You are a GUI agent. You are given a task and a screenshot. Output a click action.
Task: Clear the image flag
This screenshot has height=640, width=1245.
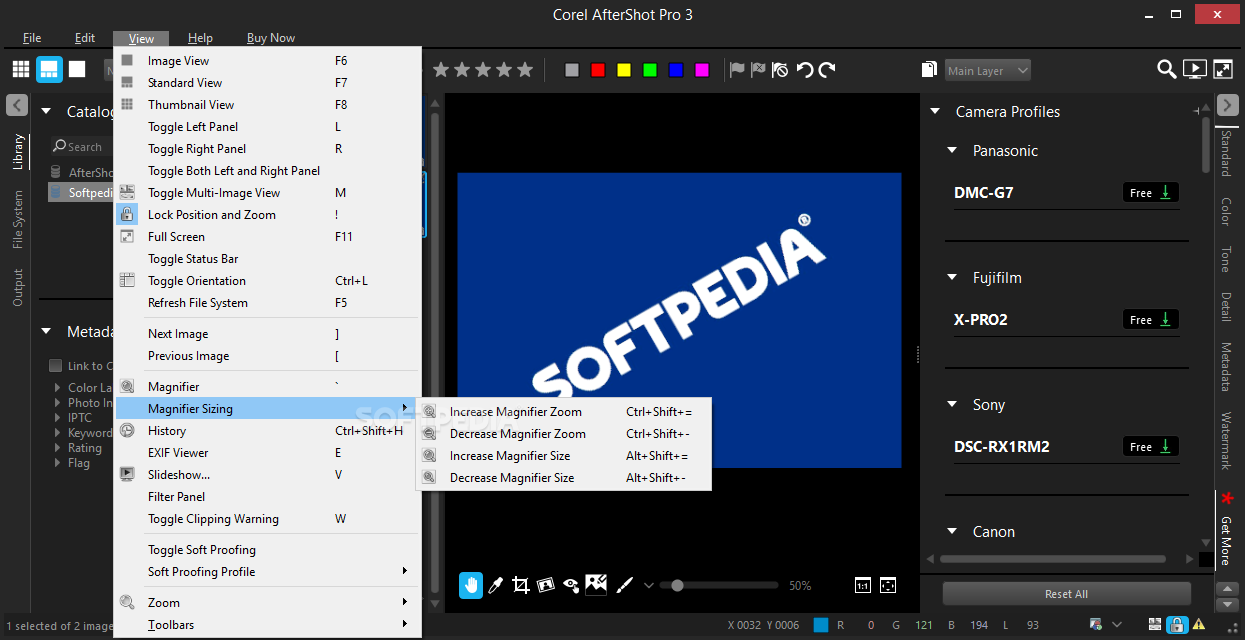780,69
